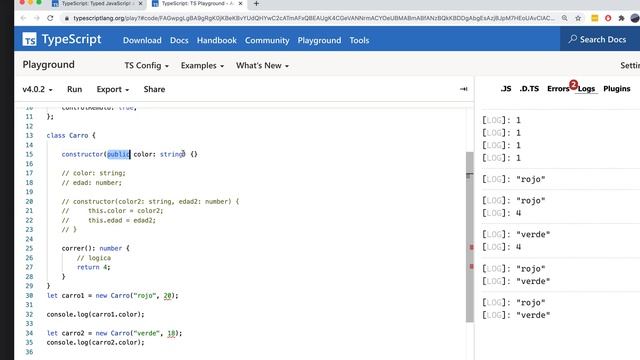The height and width of the screenshot is (360, 640).
Task: Select the Logs tab
Action: pos(586,89)
